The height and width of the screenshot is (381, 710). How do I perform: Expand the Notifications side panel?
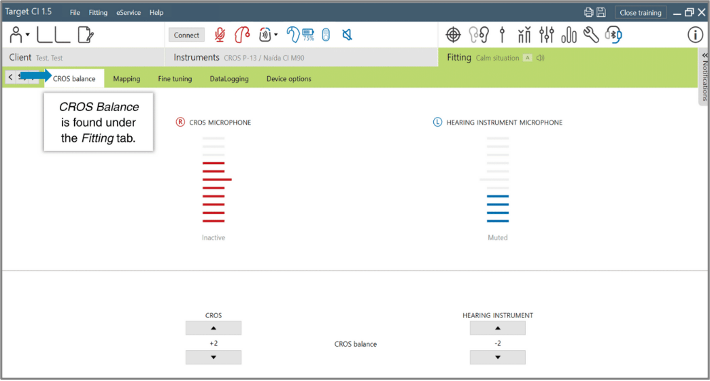(x=705, y=77)
